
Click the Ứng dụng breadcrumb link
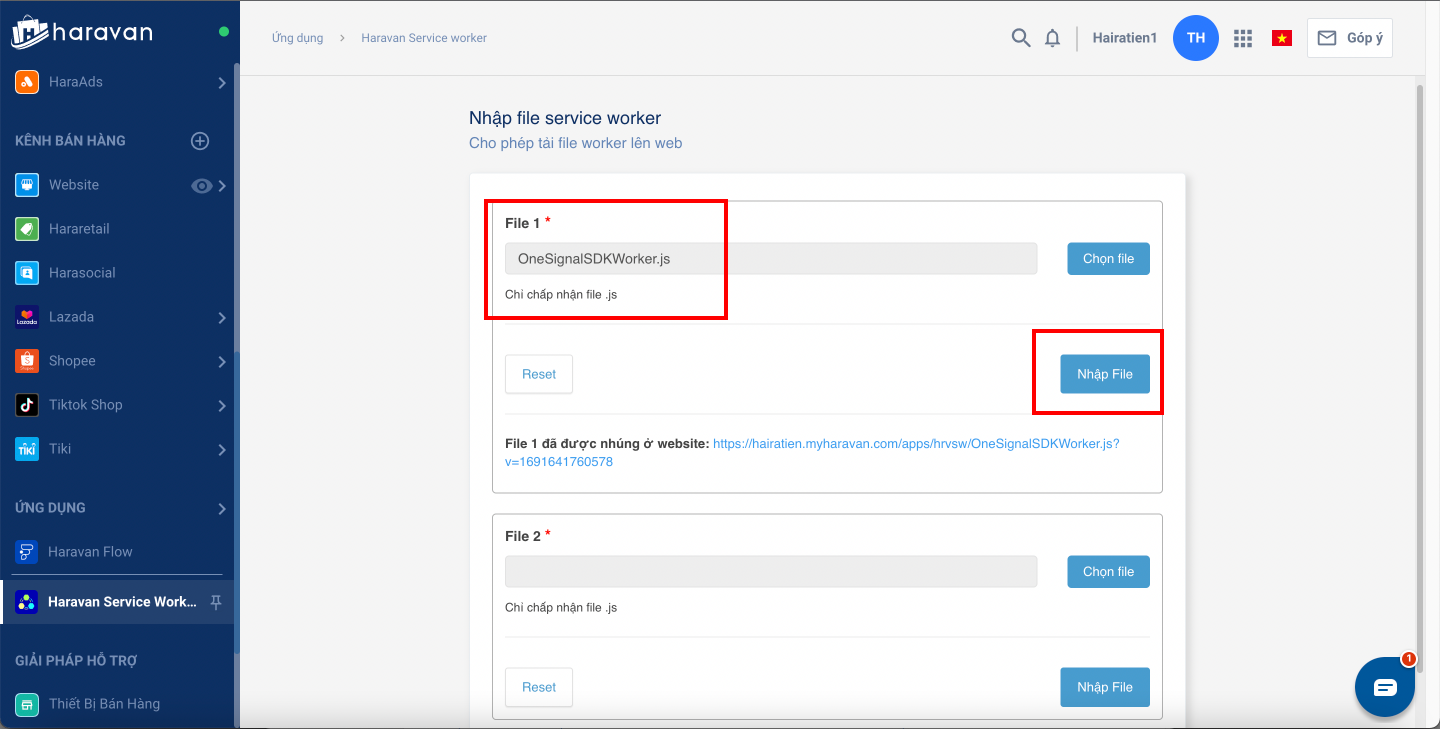[x=297, y=38]
